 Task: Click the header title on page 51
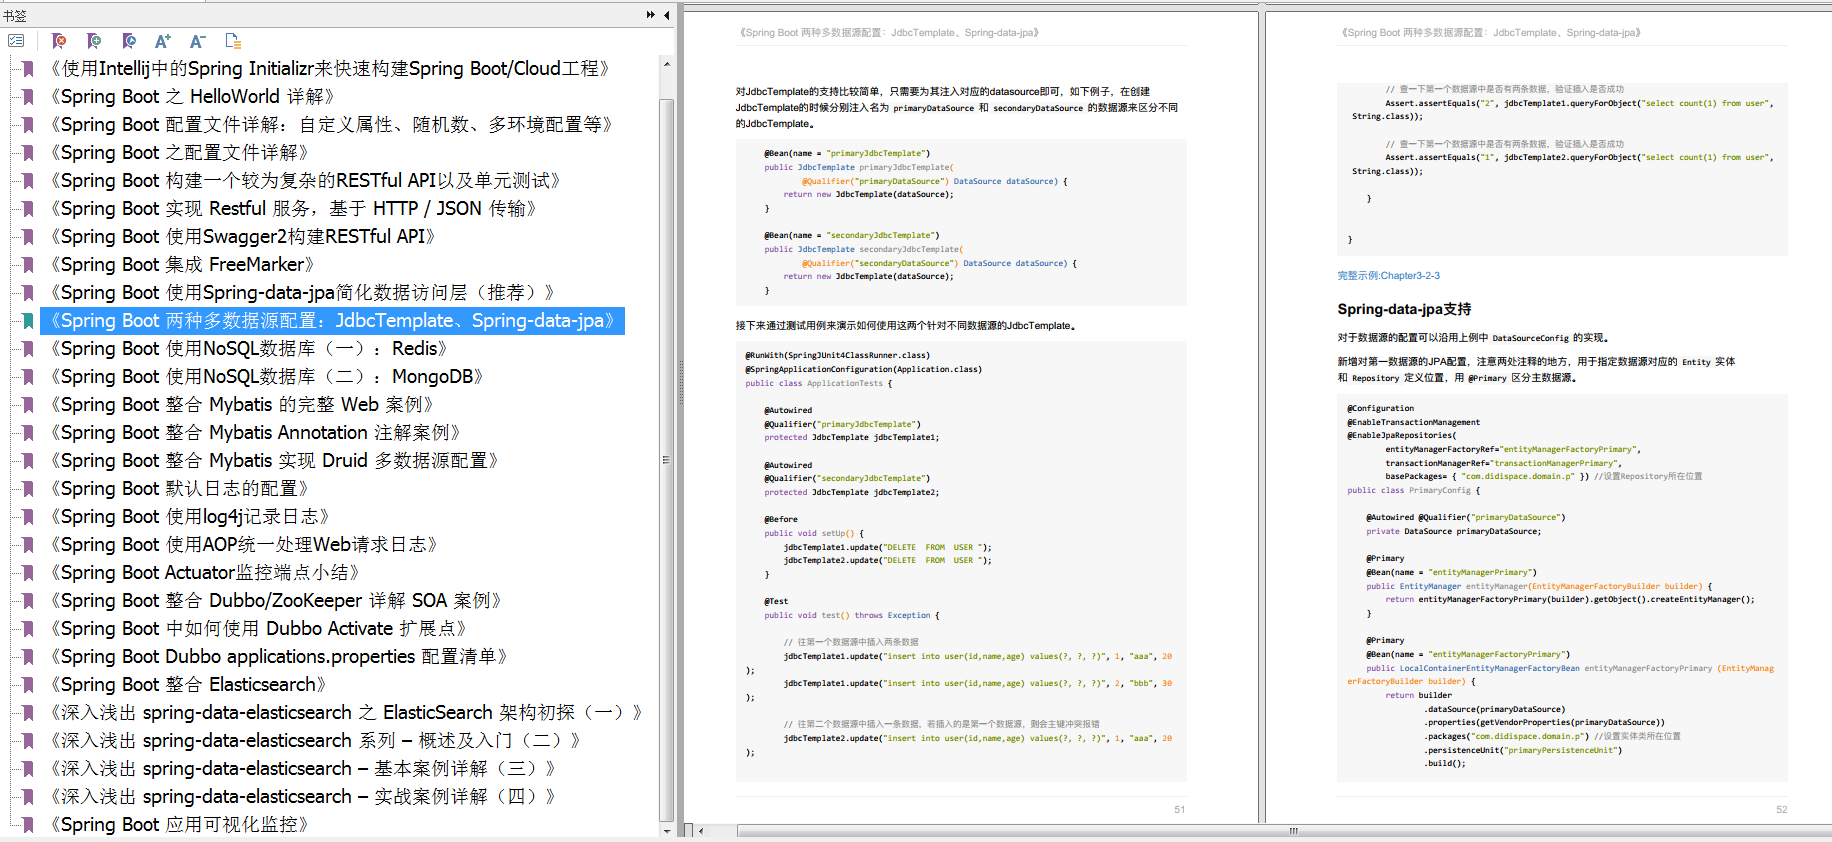(x=888, y=33)
